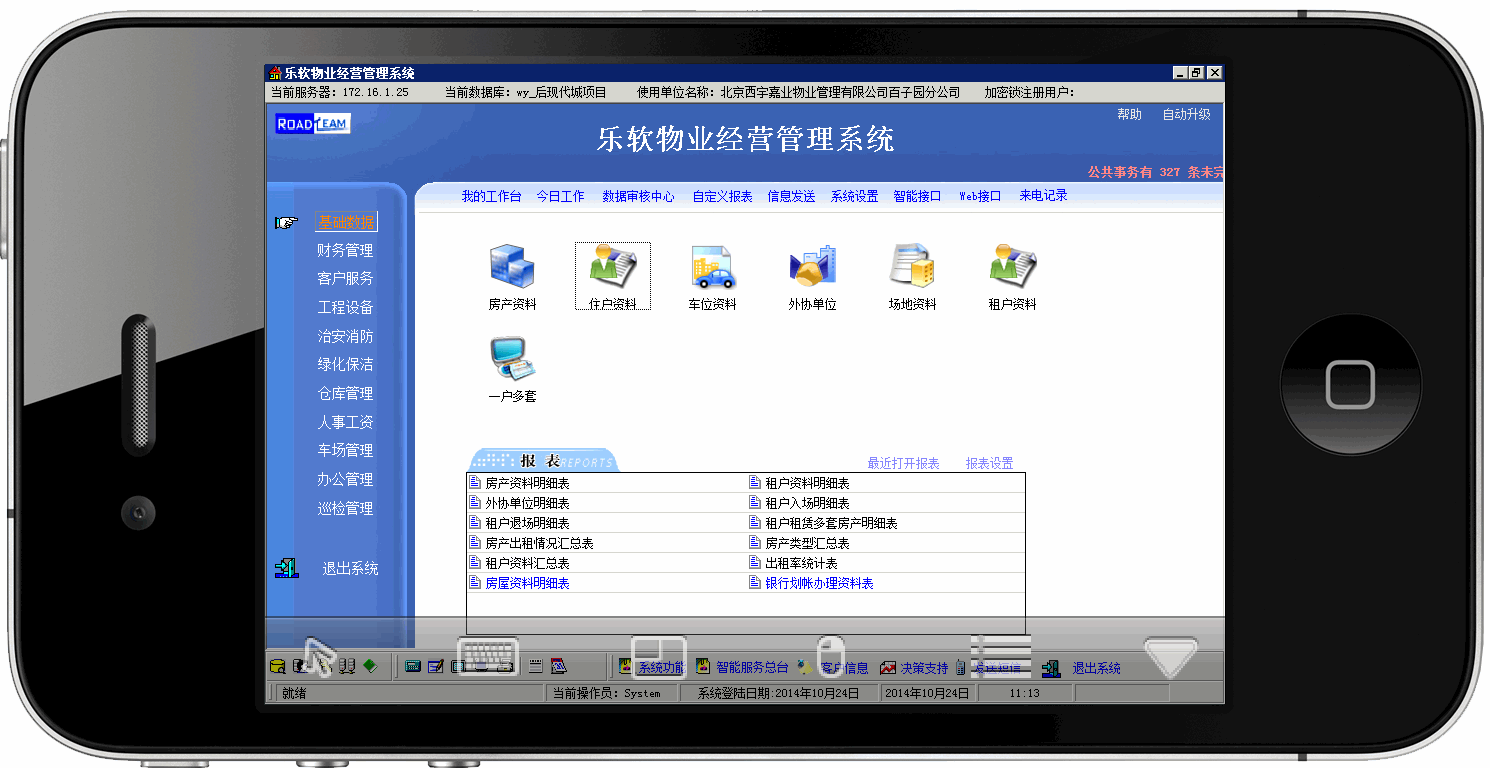The image size is (1490, 768).
Task: Open report 出租率统计表
Action: tap(801, 563)
